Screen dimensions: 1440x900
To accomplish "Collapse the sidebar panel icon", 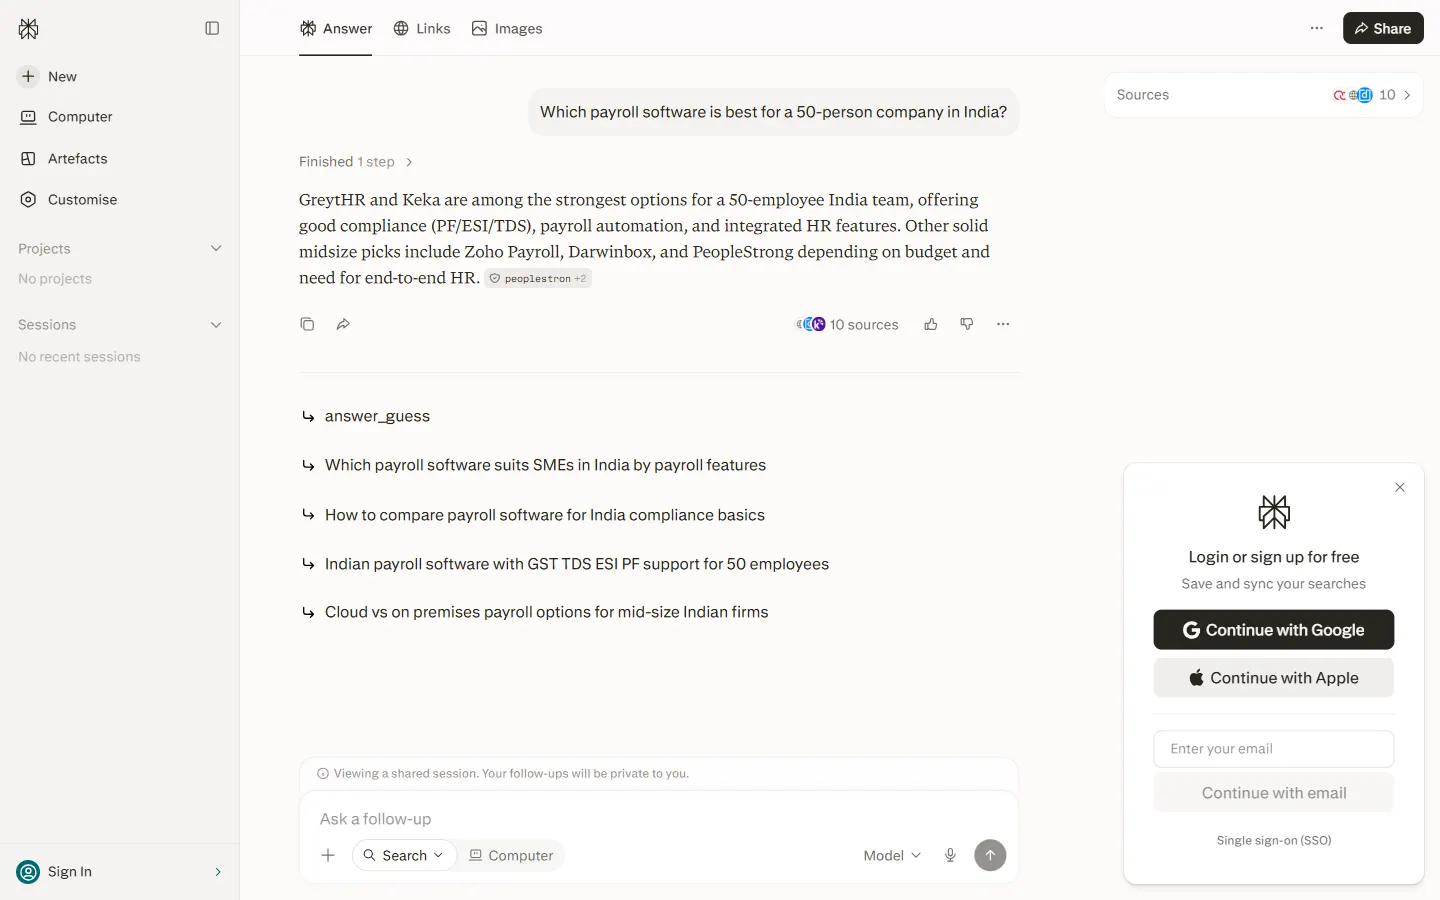I will click(x=212, y=28).
